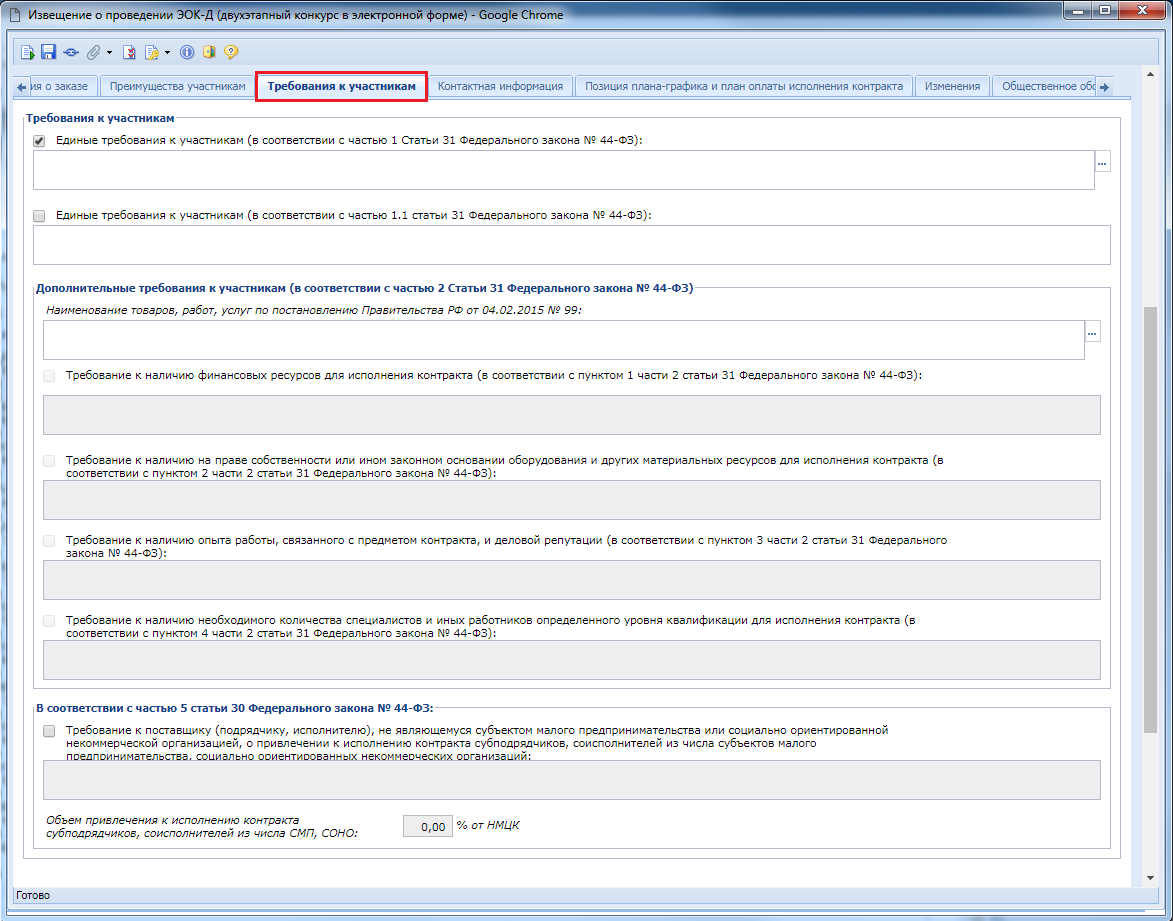Open the dropdown arrow beside the paperclip
1173x921 pixels.
click(x=109, y=52)
